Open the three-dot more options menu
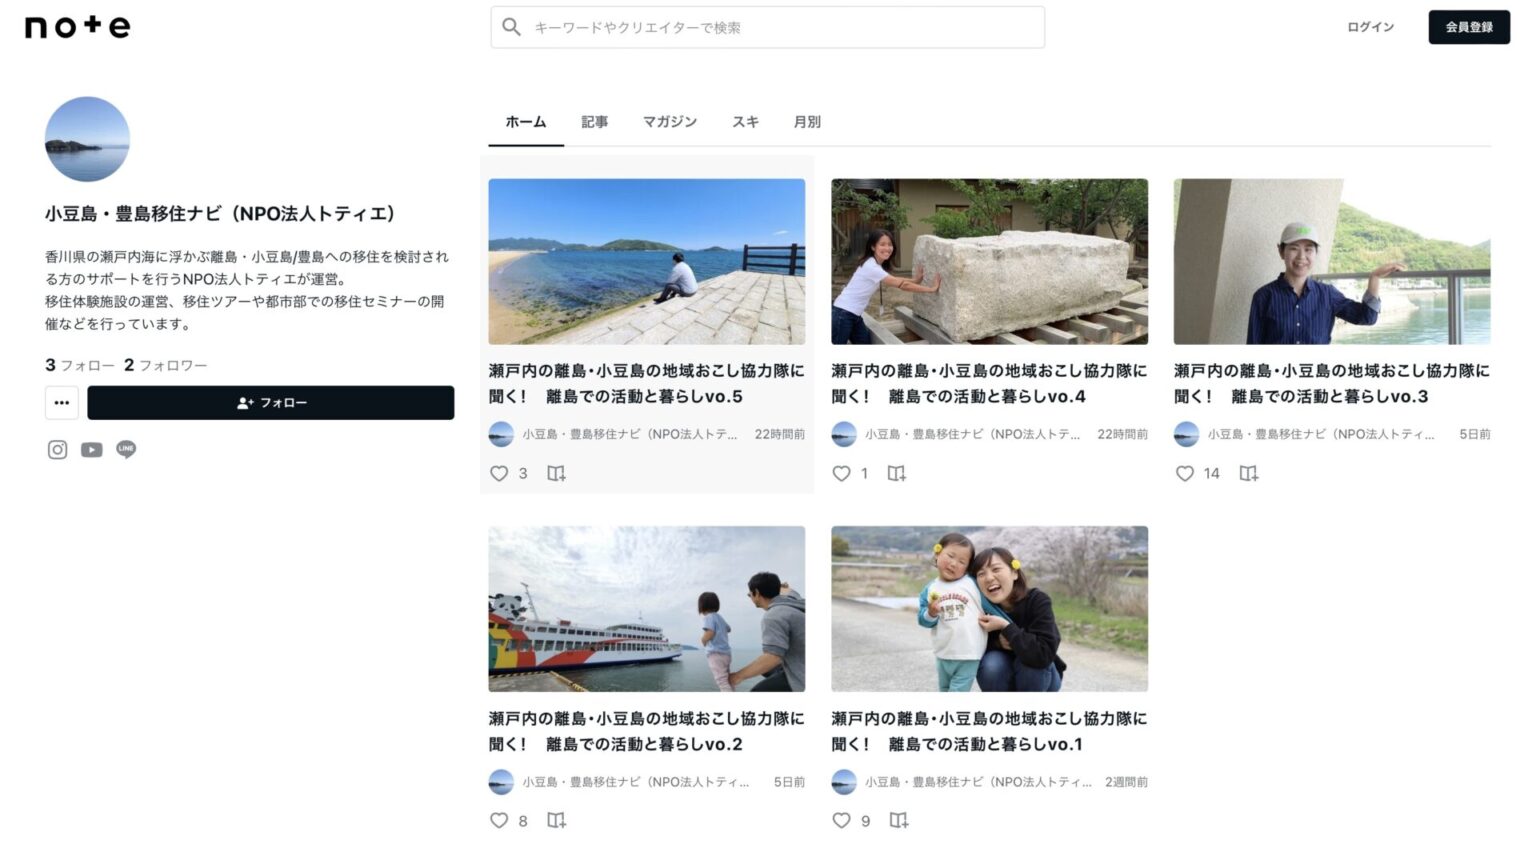This screenshot has height=868, width=1536. click(x=62, y=403)
